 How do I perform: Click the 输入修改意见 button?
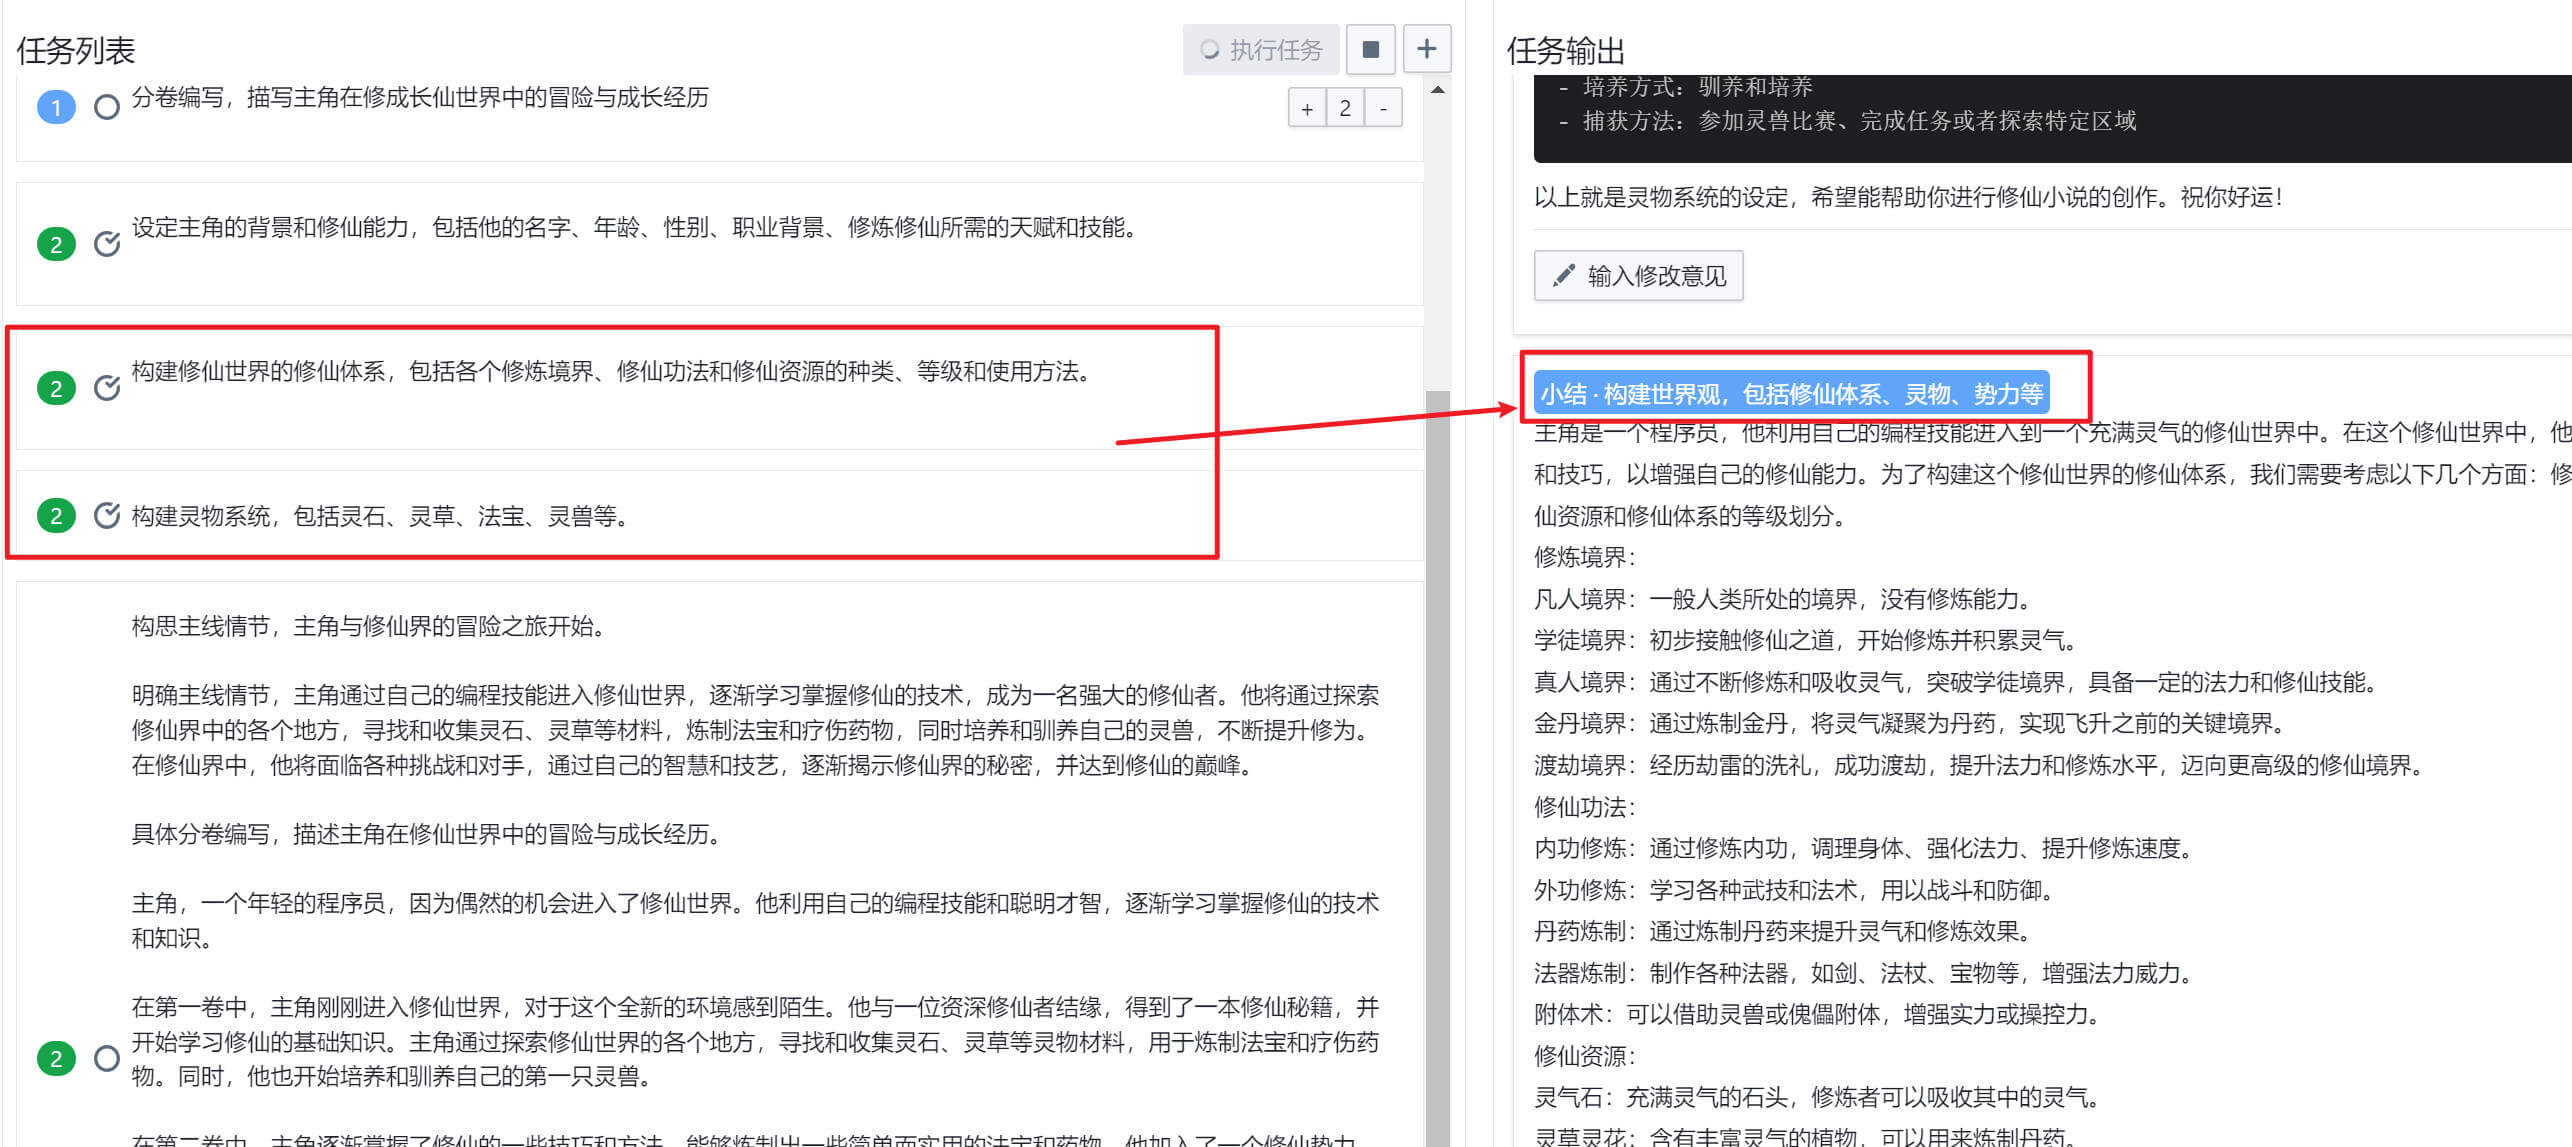click(x=1638, y=276)
